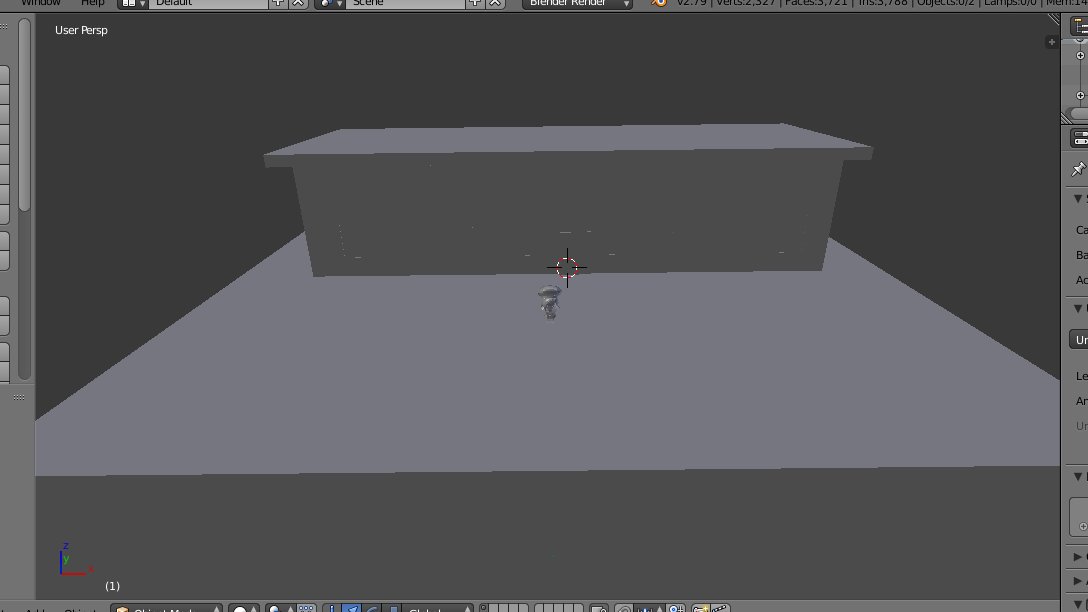Open the Help menu

pyautogui.click(x=92, y=3)
